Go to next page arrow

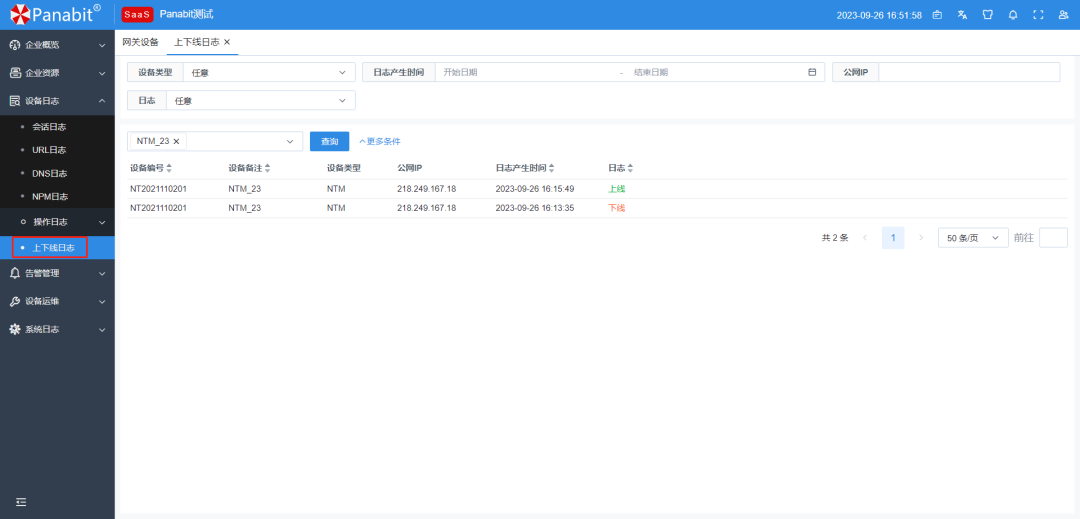click(921, 237)
